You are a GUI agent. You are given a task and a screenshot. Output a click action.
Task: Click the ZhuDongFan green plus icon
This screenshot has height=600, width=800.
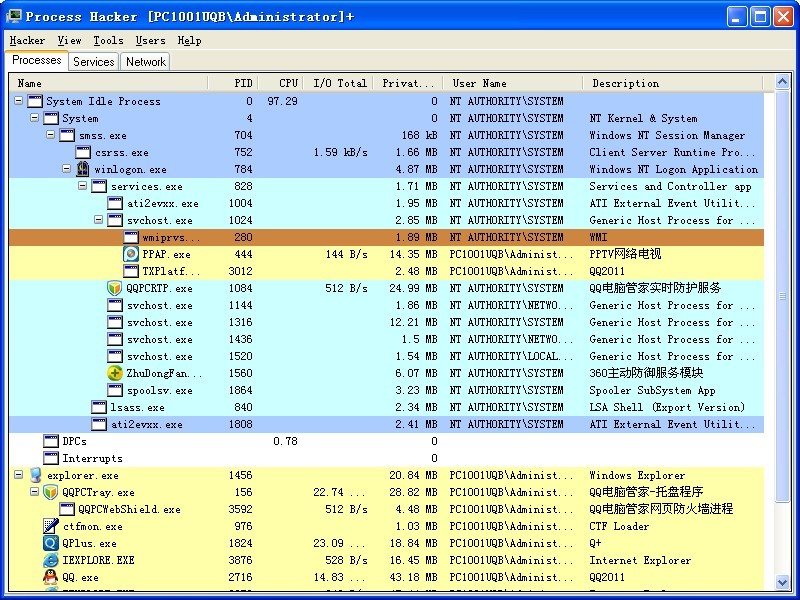click(x=115, y=373)
